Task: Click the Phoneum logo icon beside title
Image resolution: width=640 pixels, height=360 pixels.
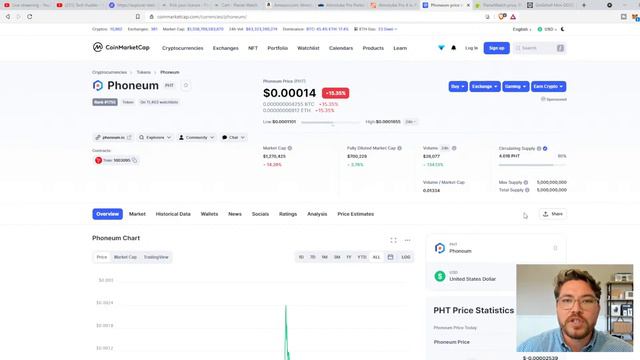Action: point(98,85)
